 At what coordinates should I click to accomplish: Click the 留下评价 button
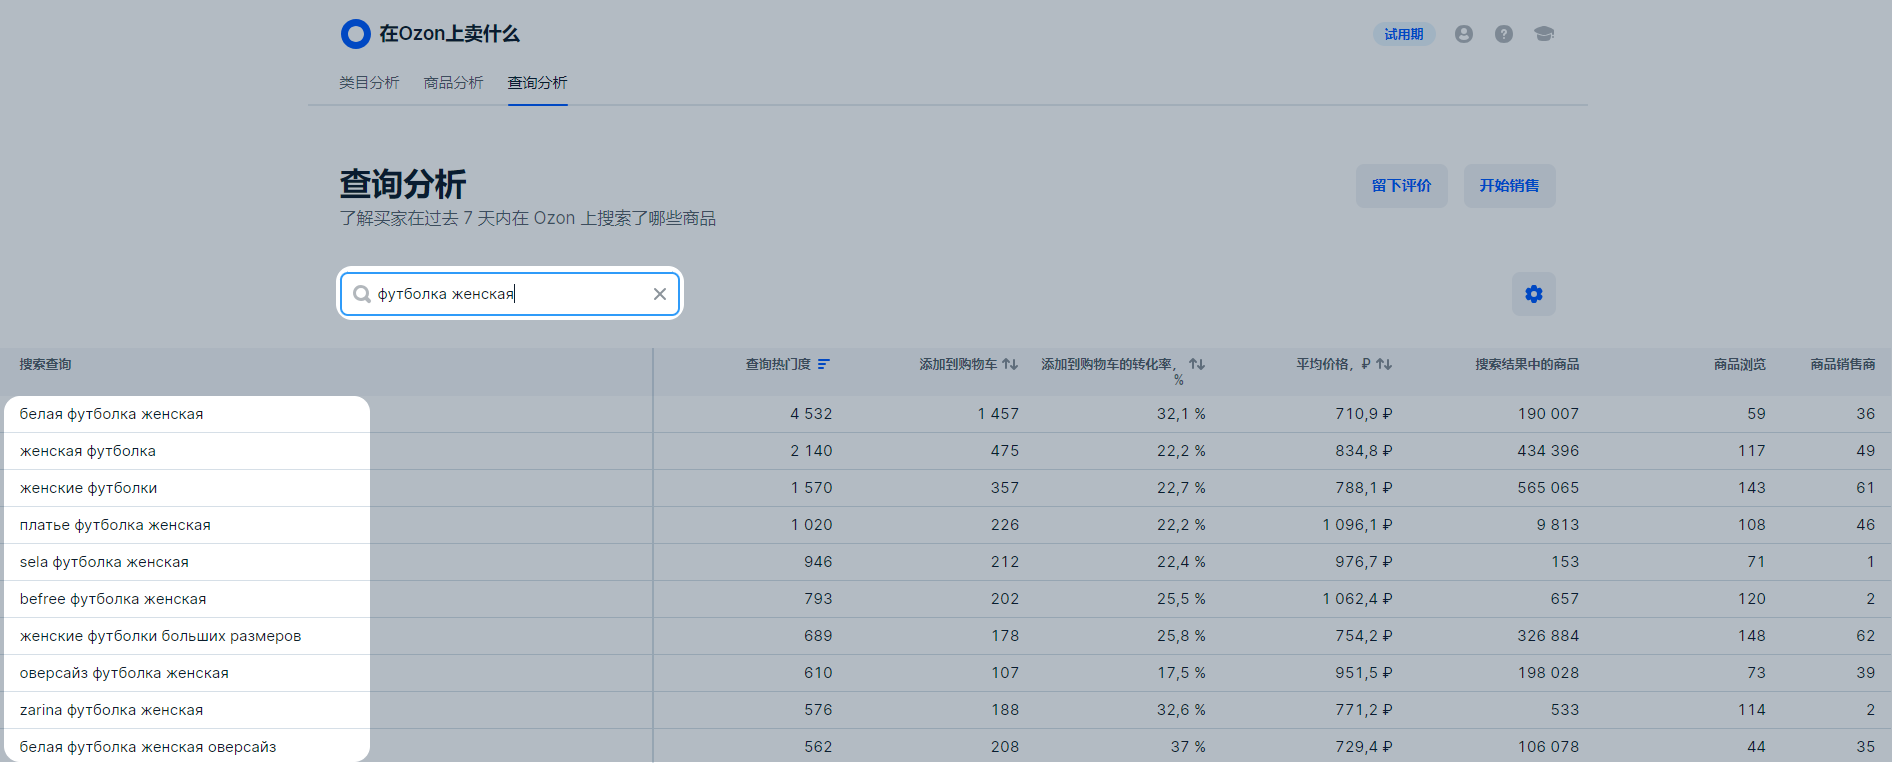[x=1401, y=186]
